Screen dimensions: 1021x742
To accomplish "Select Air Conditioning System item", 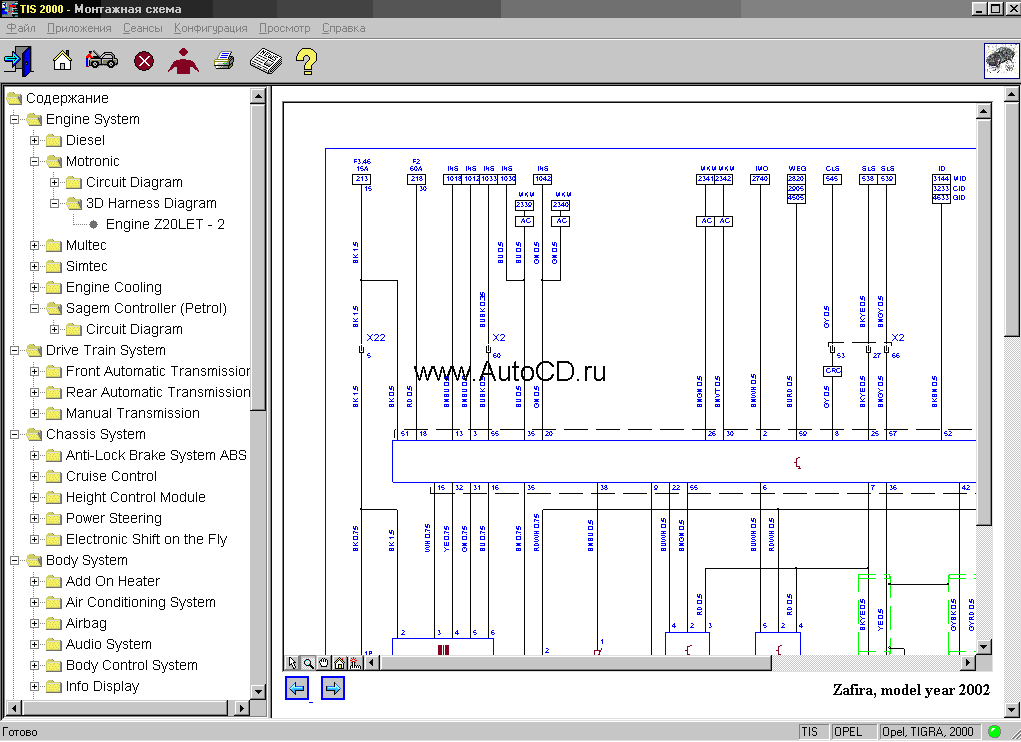I will [x=140, y=602].
